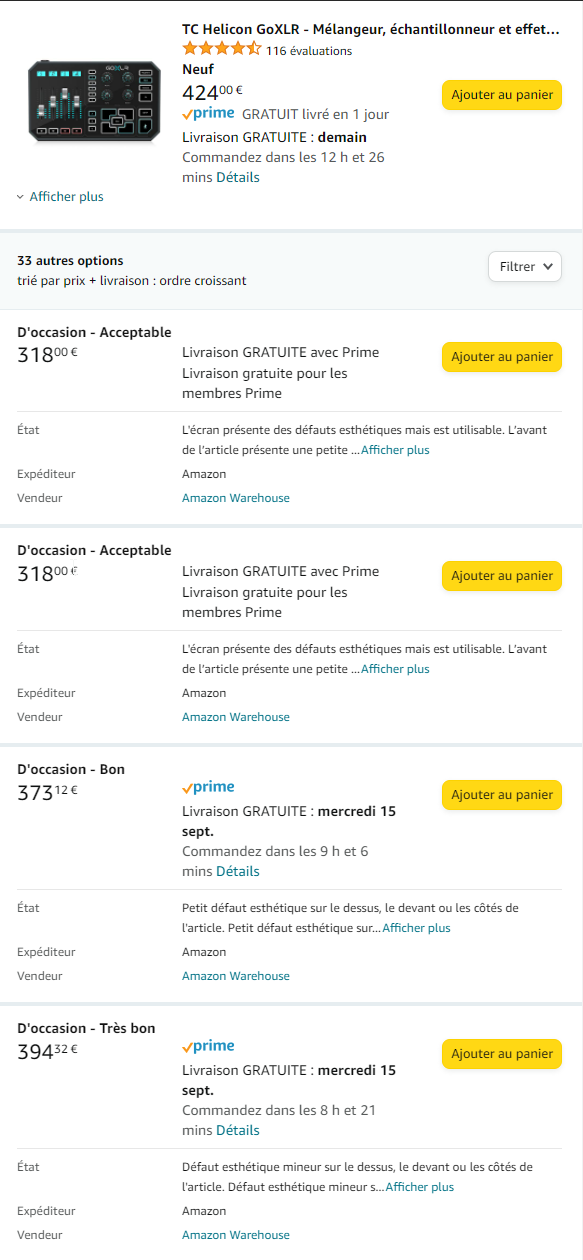Add second 318€ Acceptable offer to cart
Image resolution: width=583 pixels, height=1260 pixels.
click(502, 576)
